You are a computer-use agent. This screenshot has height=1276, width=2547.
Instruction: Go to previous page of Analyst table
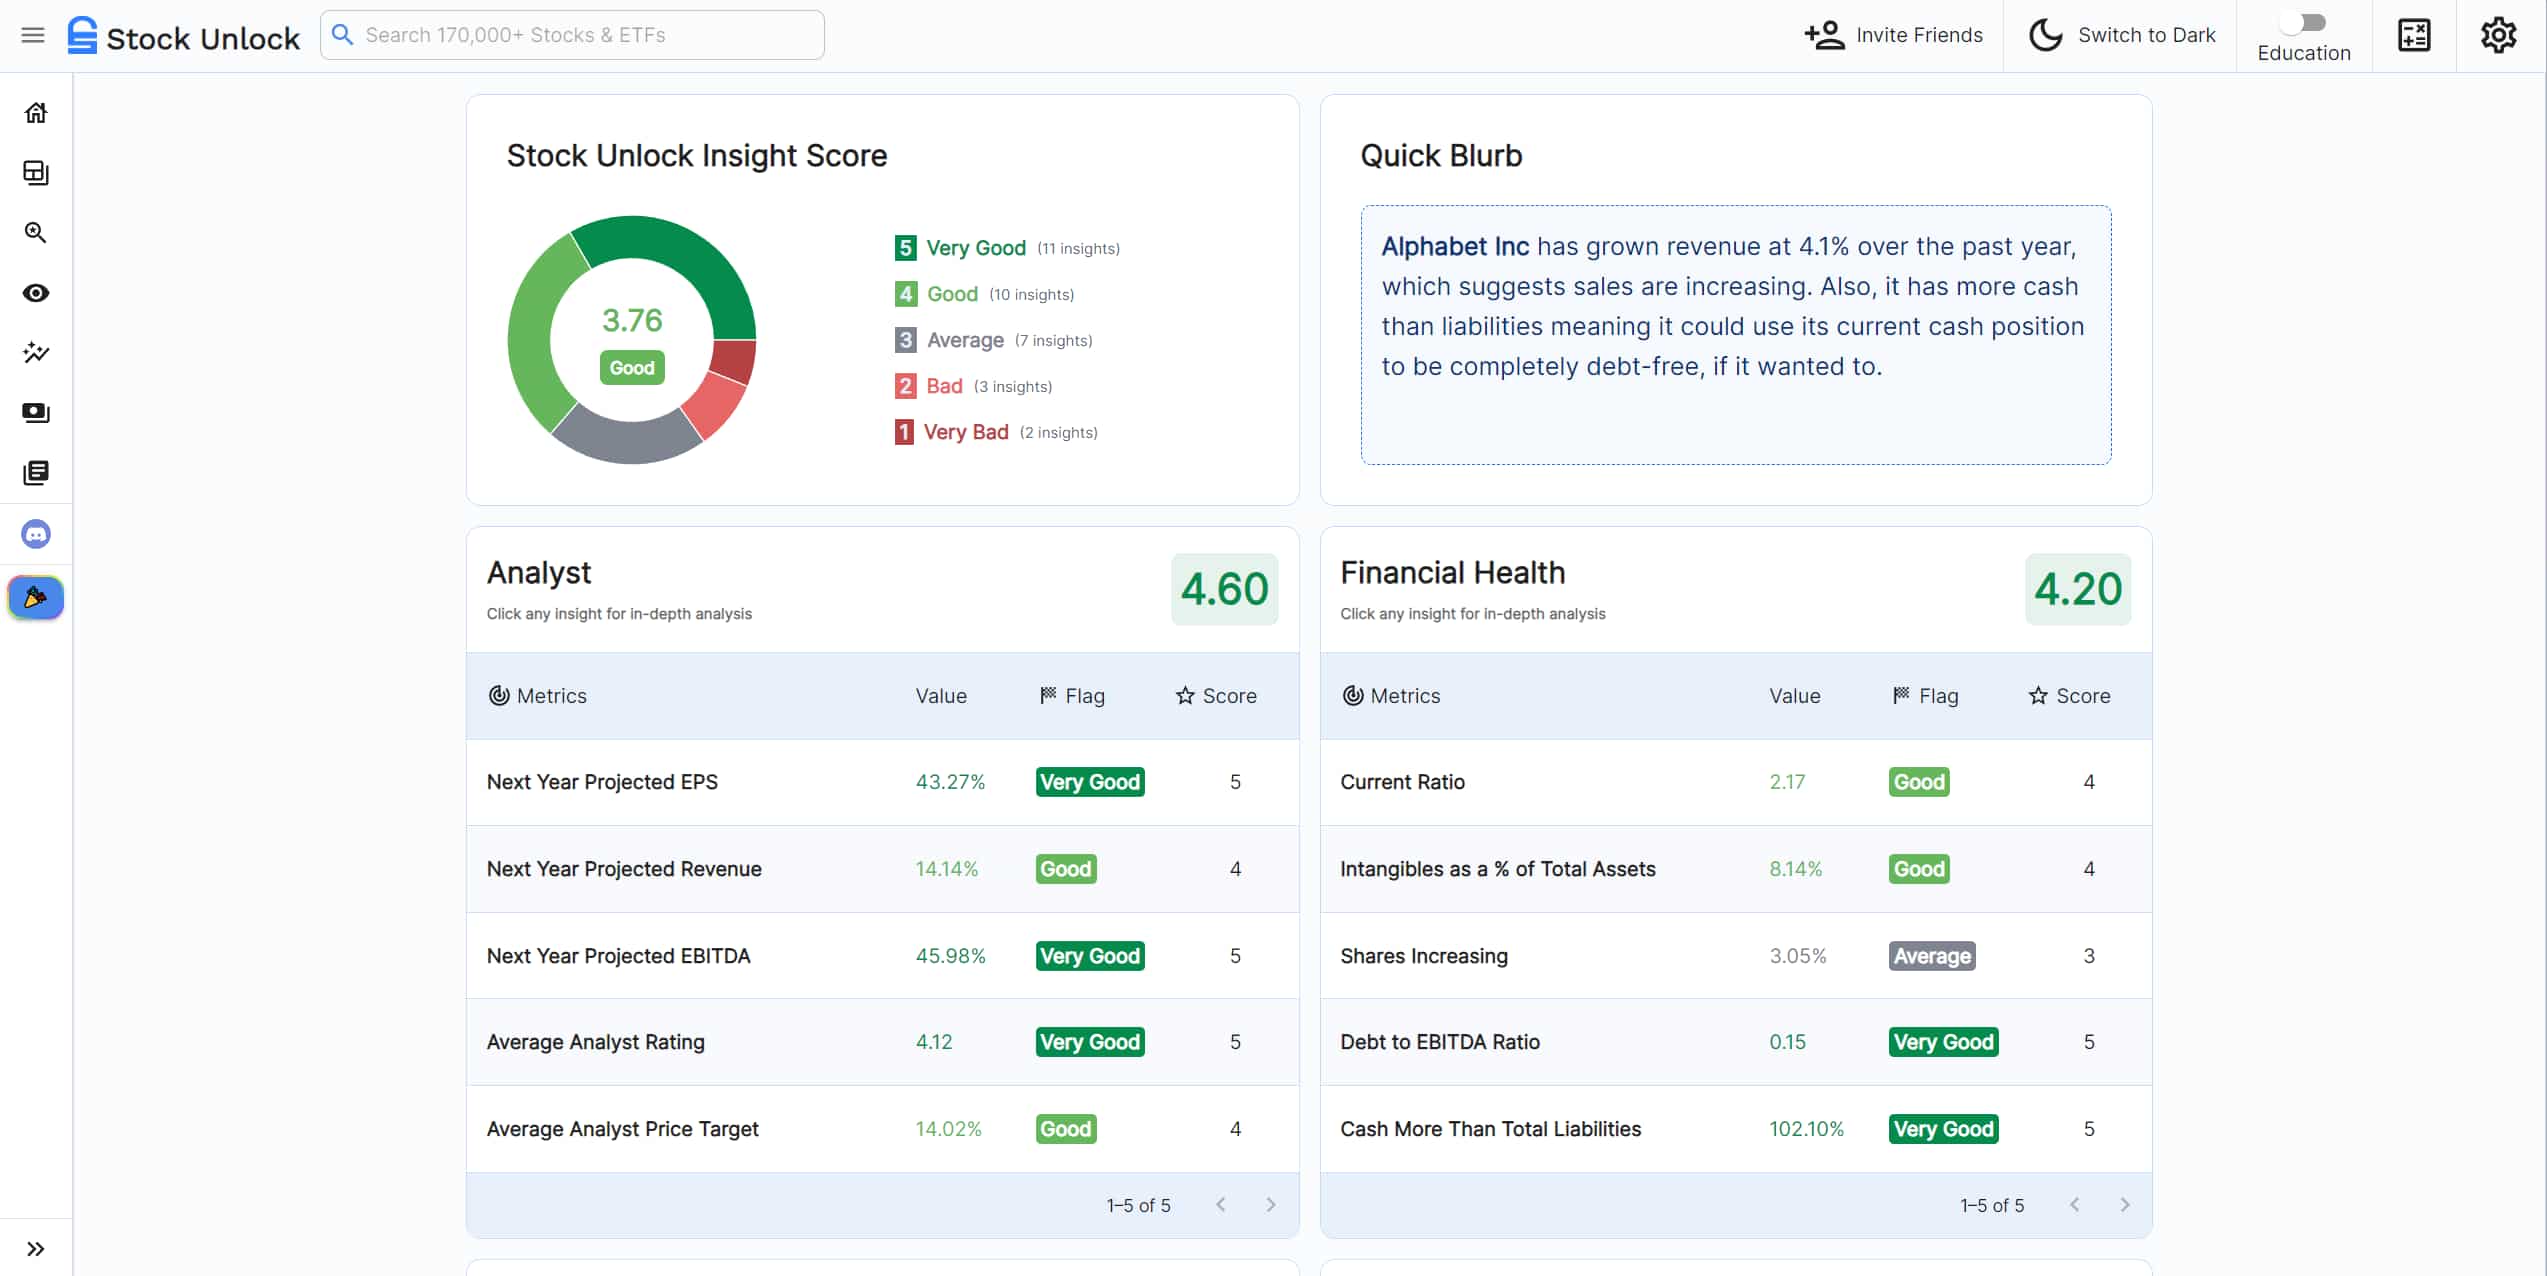click(x=1221, y=1205)
